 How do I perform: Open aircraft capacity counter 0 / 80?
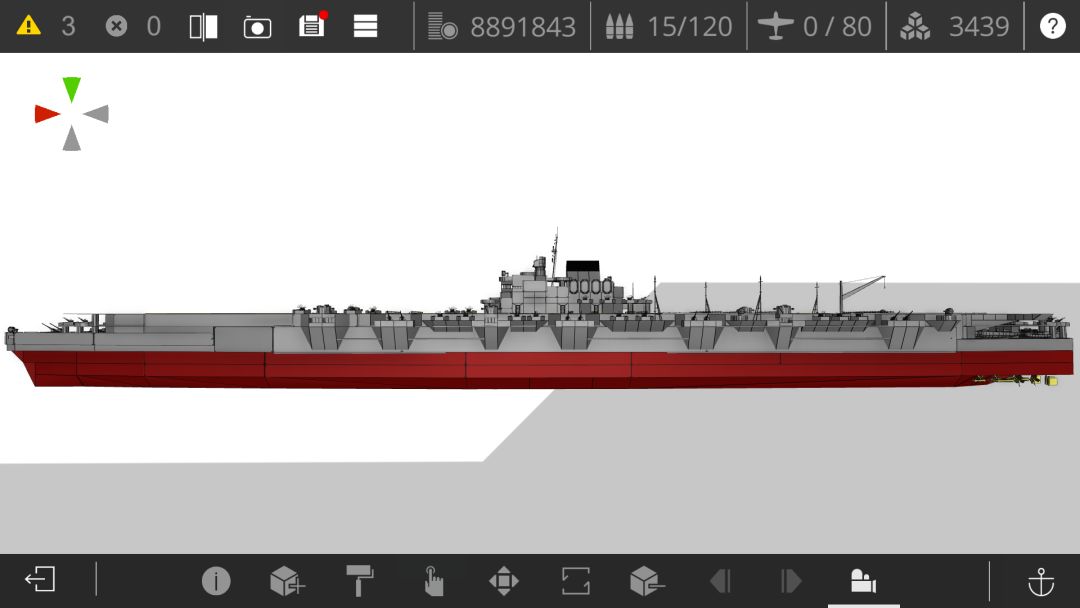815,27
